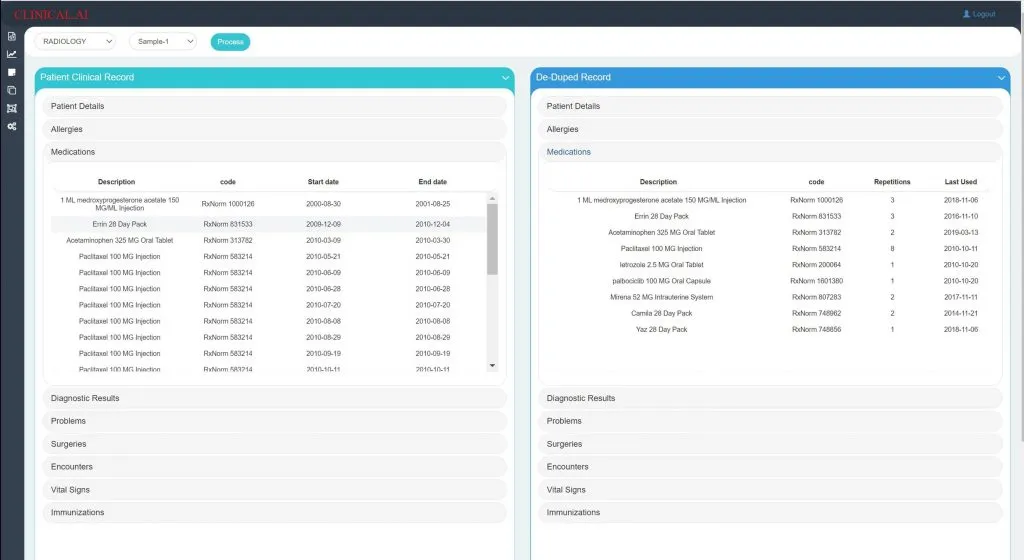
Task: Open the medical document icon in sidebar
Action: click(12, 37)
